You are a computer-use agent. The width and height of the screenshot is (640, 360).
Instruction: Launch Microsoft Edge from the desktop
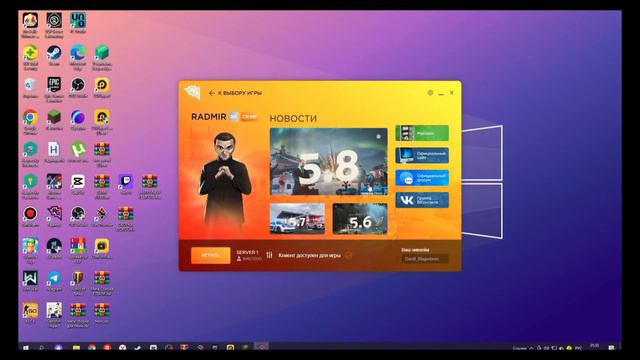click(78, 53)
